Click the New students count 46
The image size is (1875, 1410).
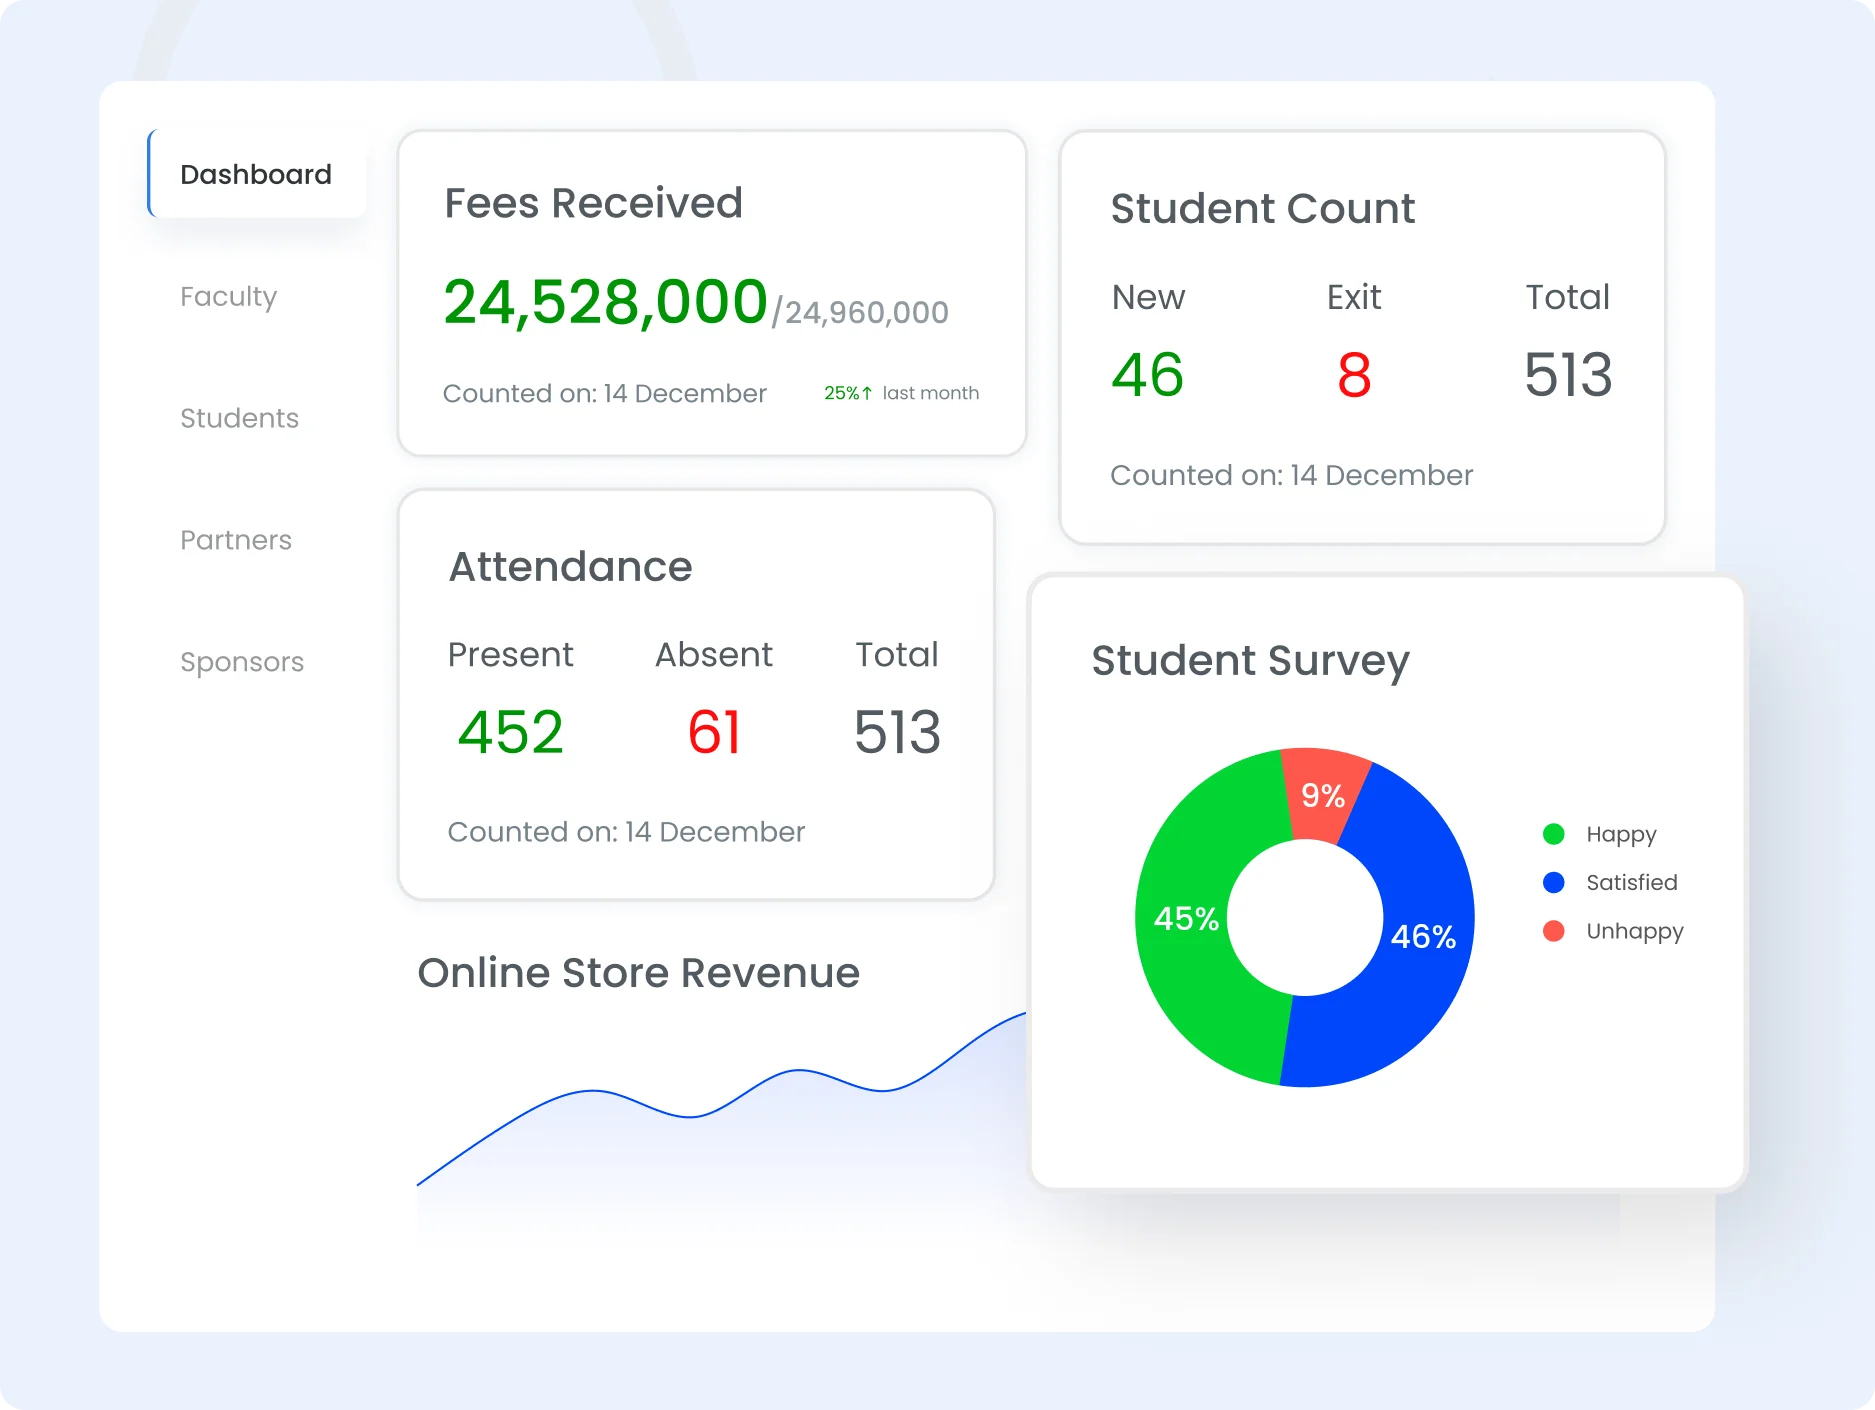point(1147,375)
